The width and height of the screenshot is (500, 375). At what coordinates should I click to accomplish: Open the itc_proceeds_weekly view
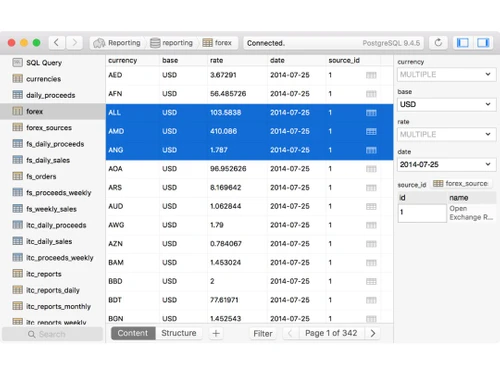tap(53, 258)
